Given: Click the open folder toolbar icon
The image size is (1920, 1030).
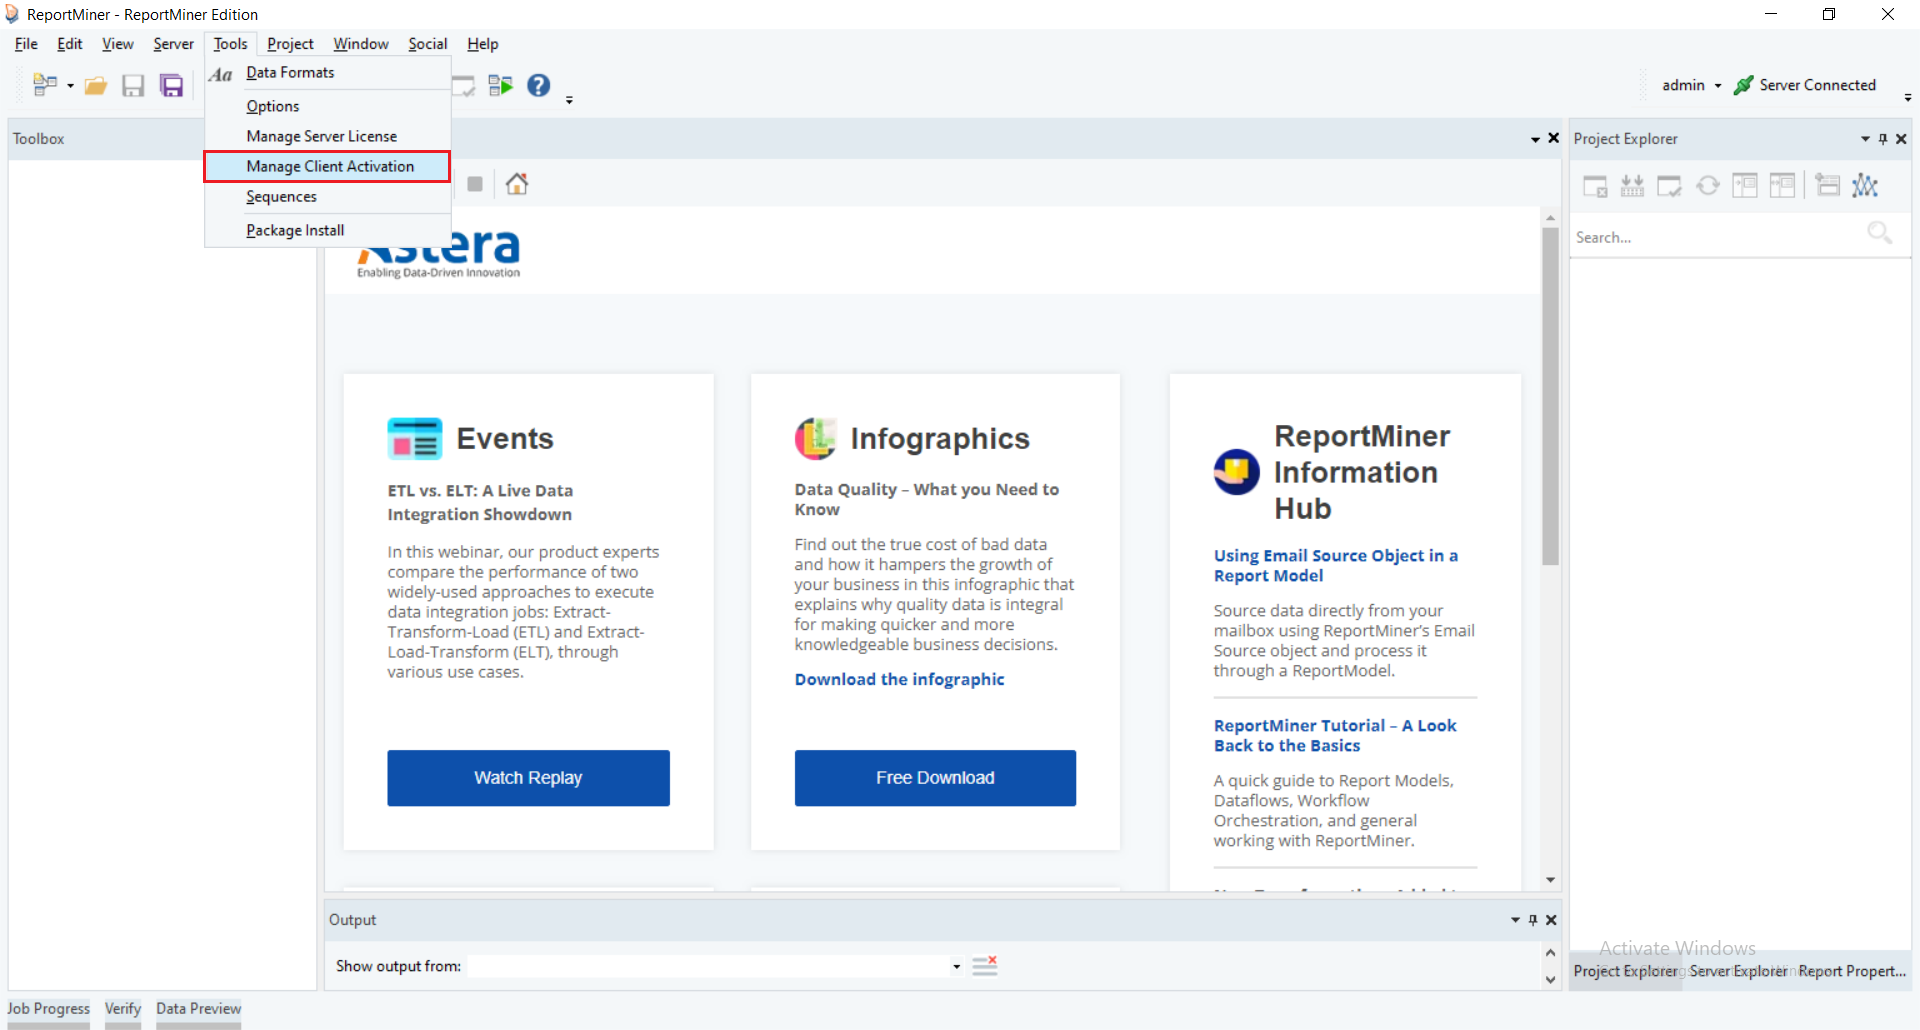Looking at the screenshot, I should tap(96, 86).
